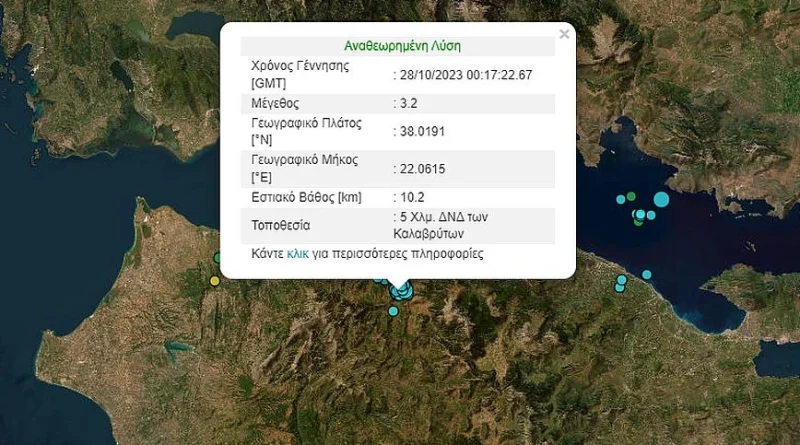Select the green marker above the yellow marker

216,259
